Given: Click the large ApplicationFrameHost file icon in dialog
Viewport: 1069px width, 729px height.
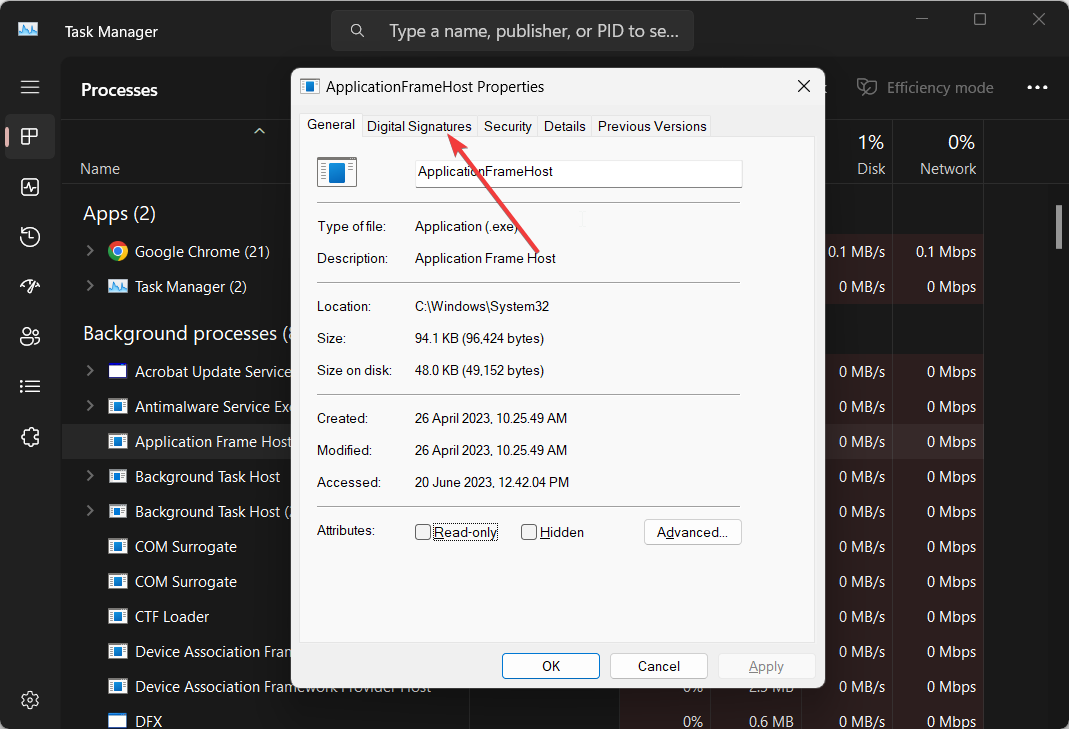Looking at the screenshot, I should click(x=337, y=172).
